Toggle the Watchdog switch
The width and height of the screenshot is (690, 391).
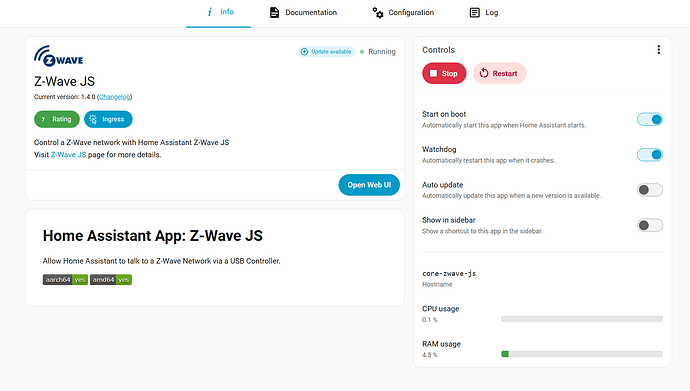pos(650,155)
